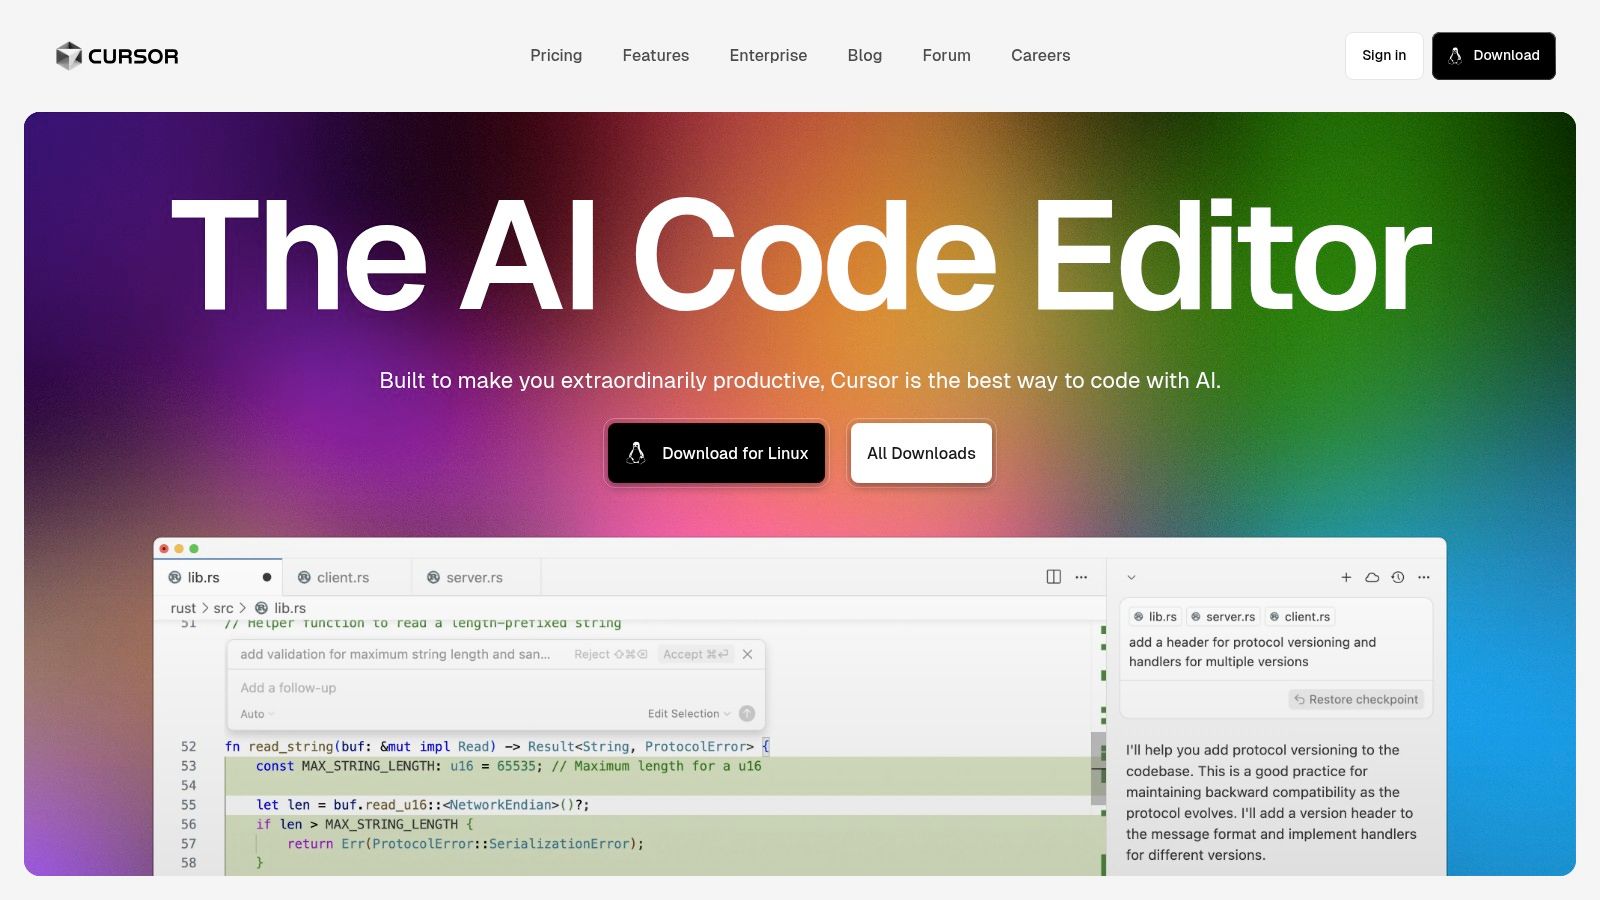Click the unsaved dot on lib.rs tab
This screenshot has width=1600, height=900.
[267, 577]
